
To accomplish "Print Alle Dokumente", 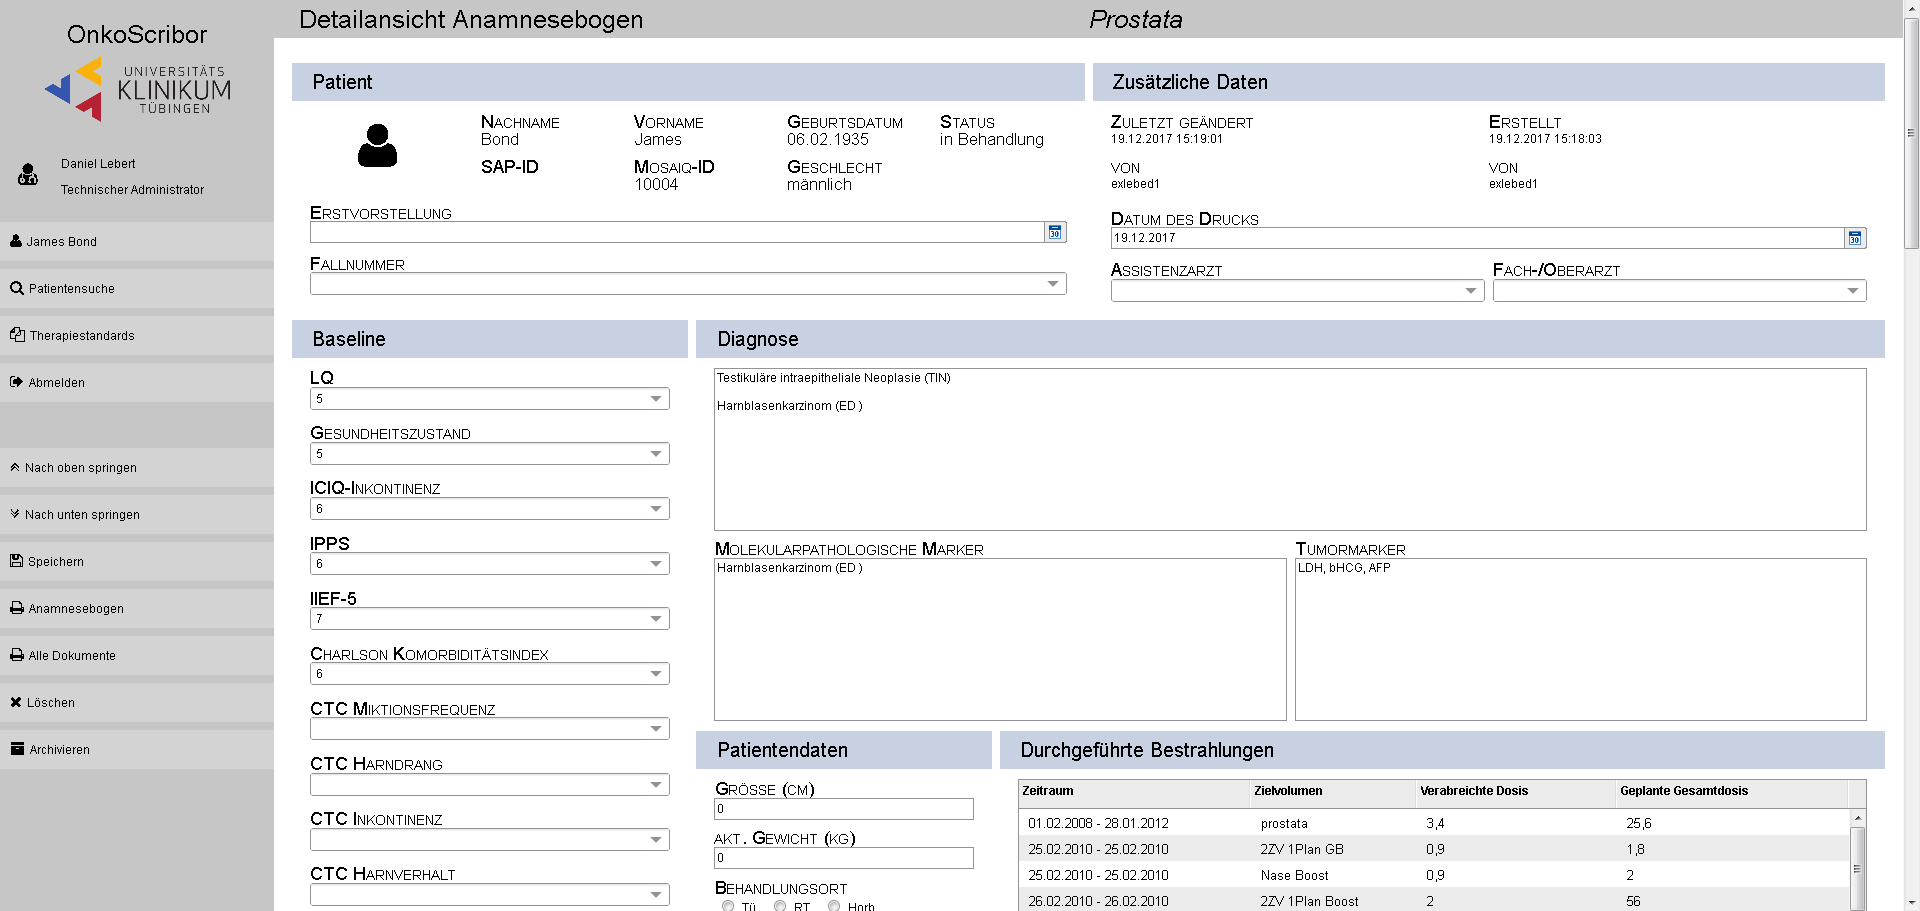I will tap(137, 655).
